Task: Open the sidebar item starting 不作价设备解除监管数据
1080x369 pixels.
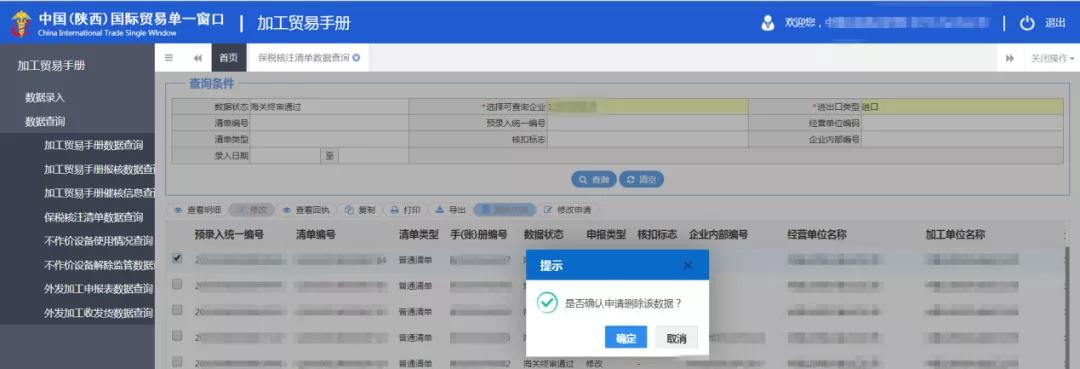Action: tap(98, 265)
